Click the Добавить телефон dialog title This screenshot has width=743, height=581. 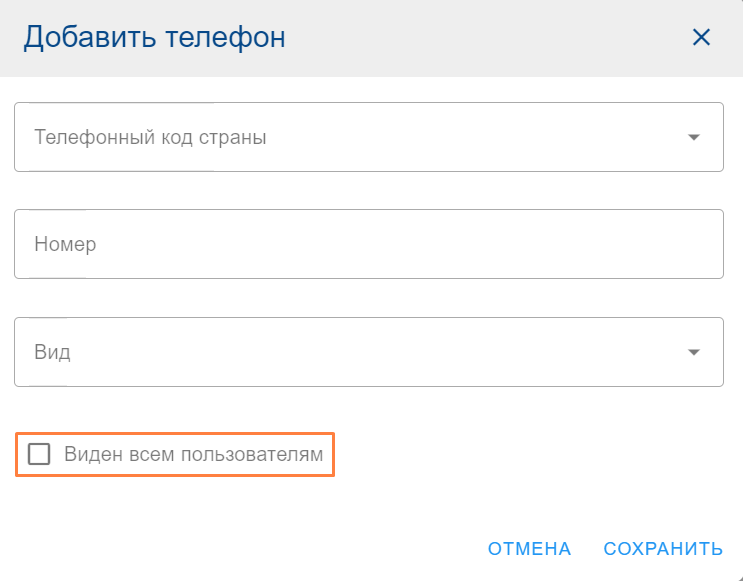pyautogui.click(x=155, y=38)
